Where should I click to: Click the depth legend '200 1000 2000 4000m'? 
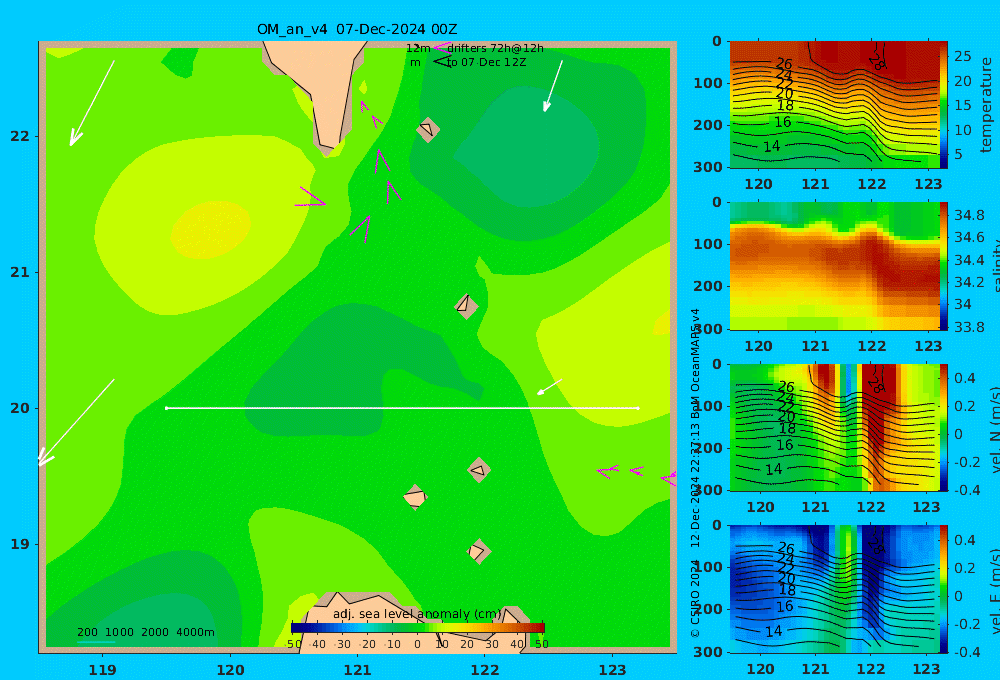[145, 632]
